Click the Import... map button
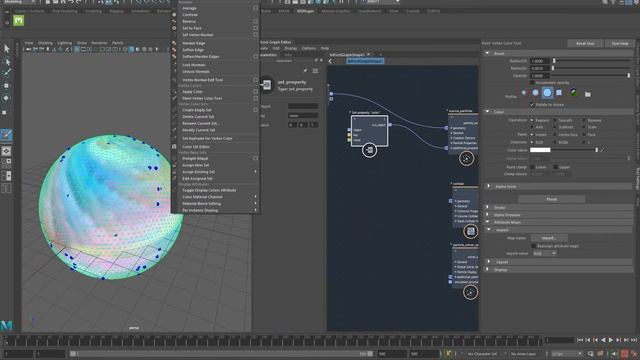The image size is (640, 360). coord(549,238)
